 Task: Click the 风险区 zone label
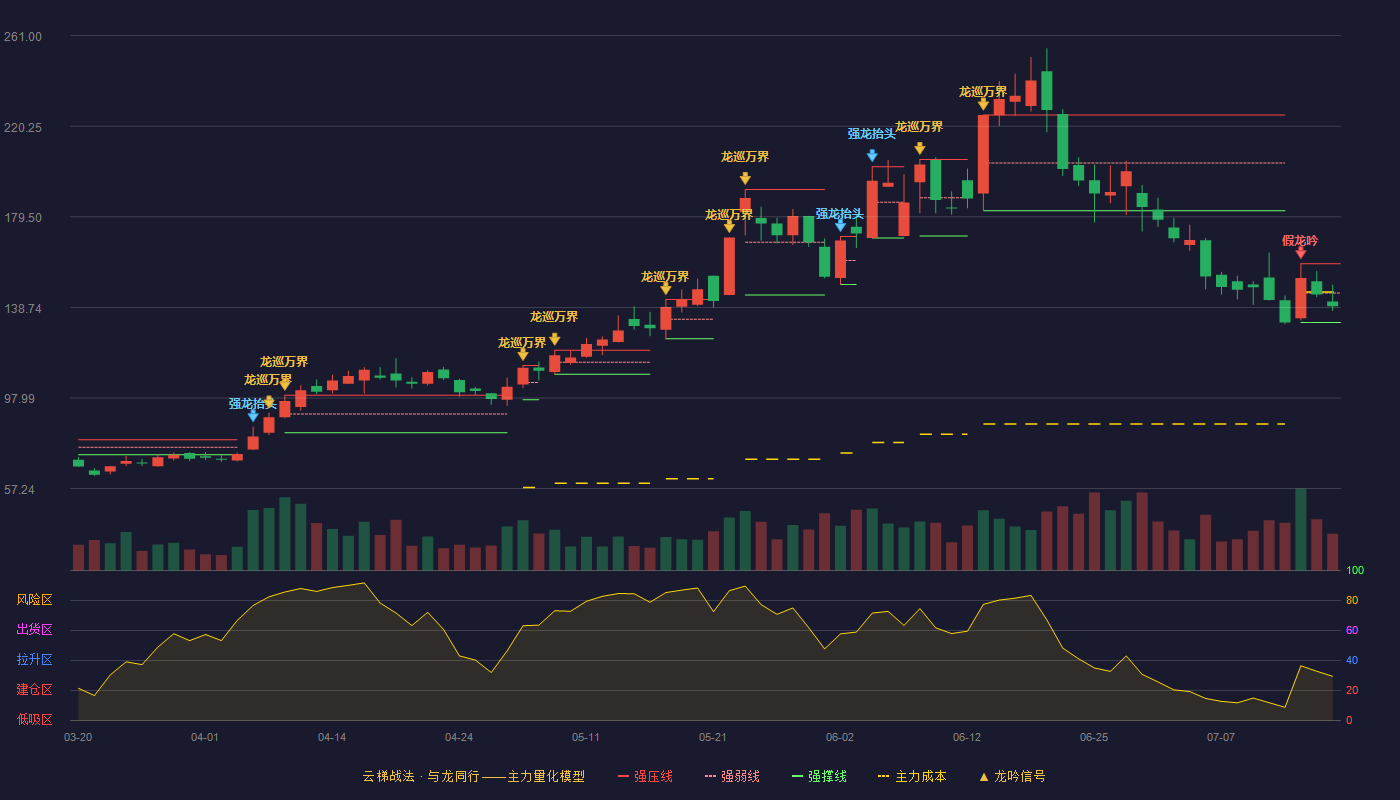click(x=34, y=600)
